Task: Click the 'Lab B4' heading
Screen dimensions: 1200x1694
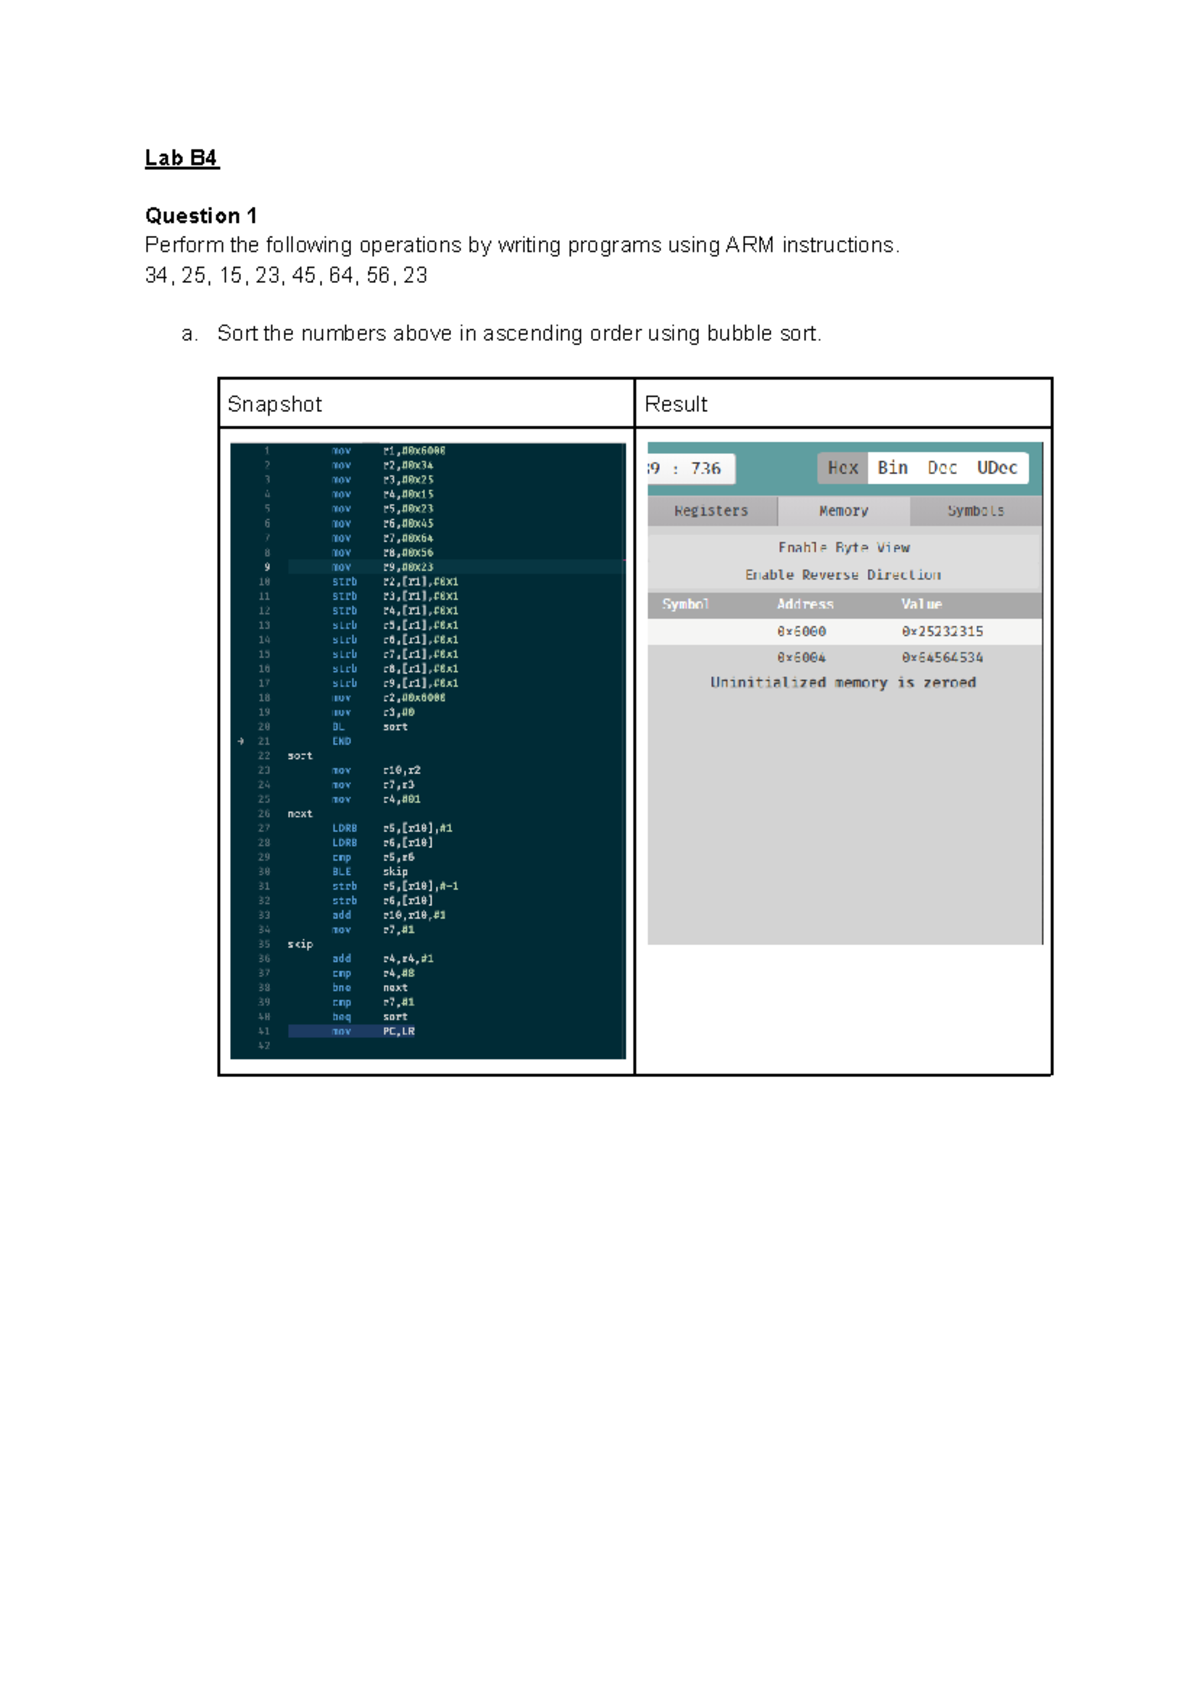Action: pyautogui.click(x=182, y=158)
